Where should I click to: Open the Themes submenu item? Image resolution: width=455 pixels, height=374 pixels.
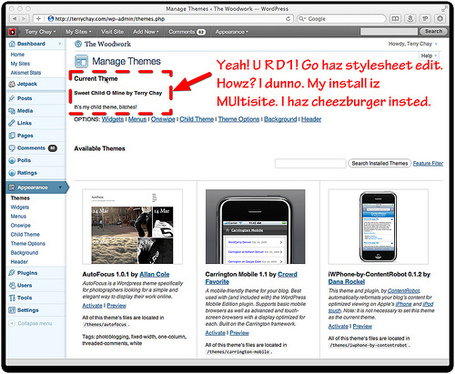20,198
